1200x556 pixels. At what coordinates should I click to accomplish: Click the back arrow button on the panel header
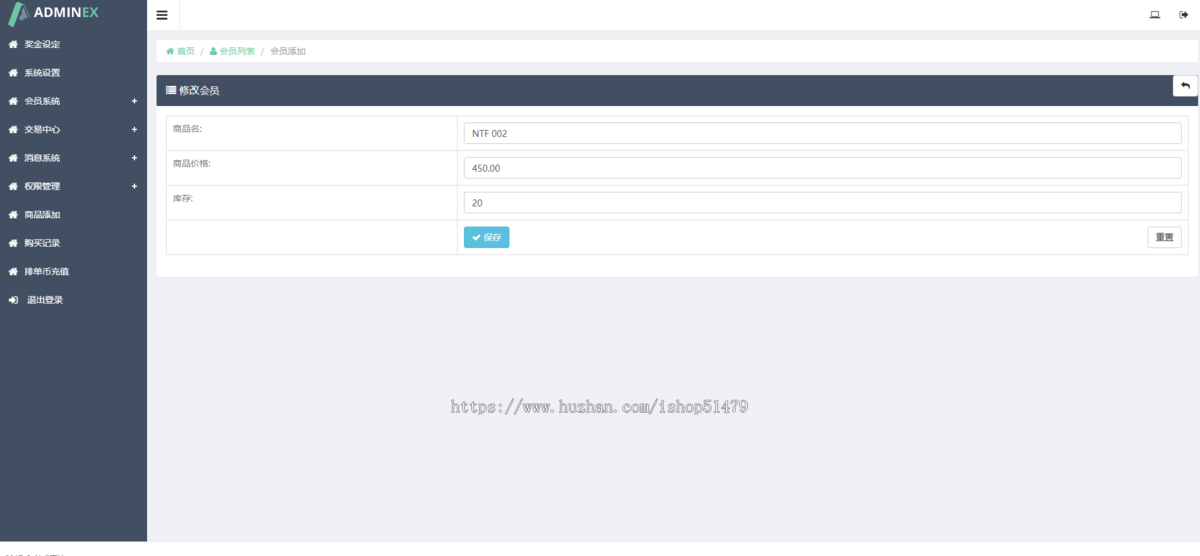pos(1185,86)
